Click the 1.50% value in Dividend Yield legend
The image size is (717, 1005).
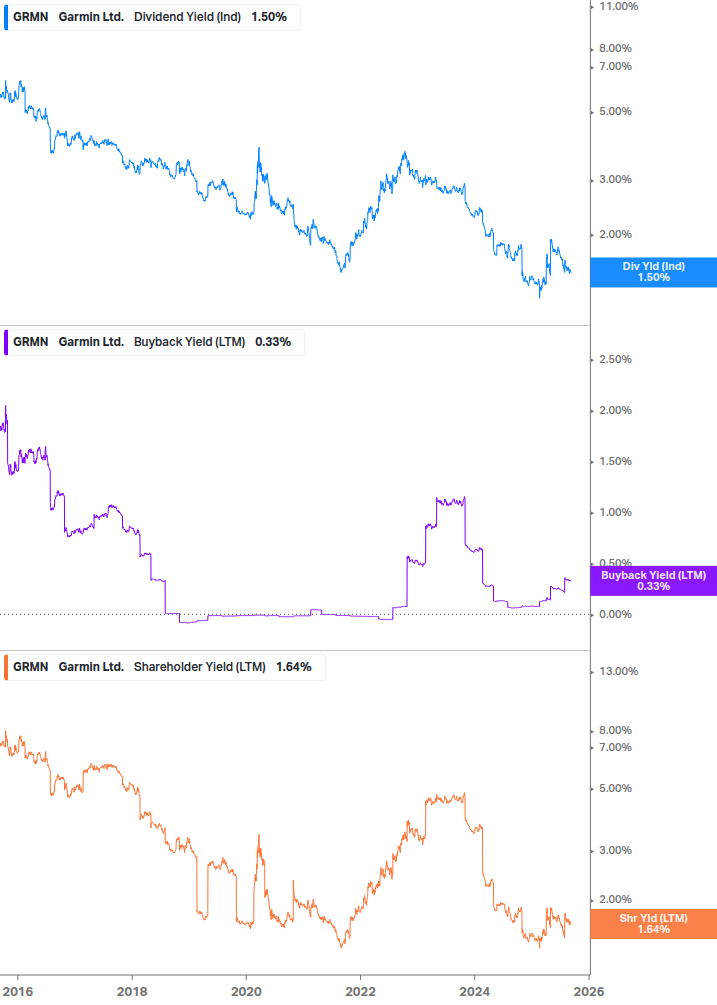point(269,17)
